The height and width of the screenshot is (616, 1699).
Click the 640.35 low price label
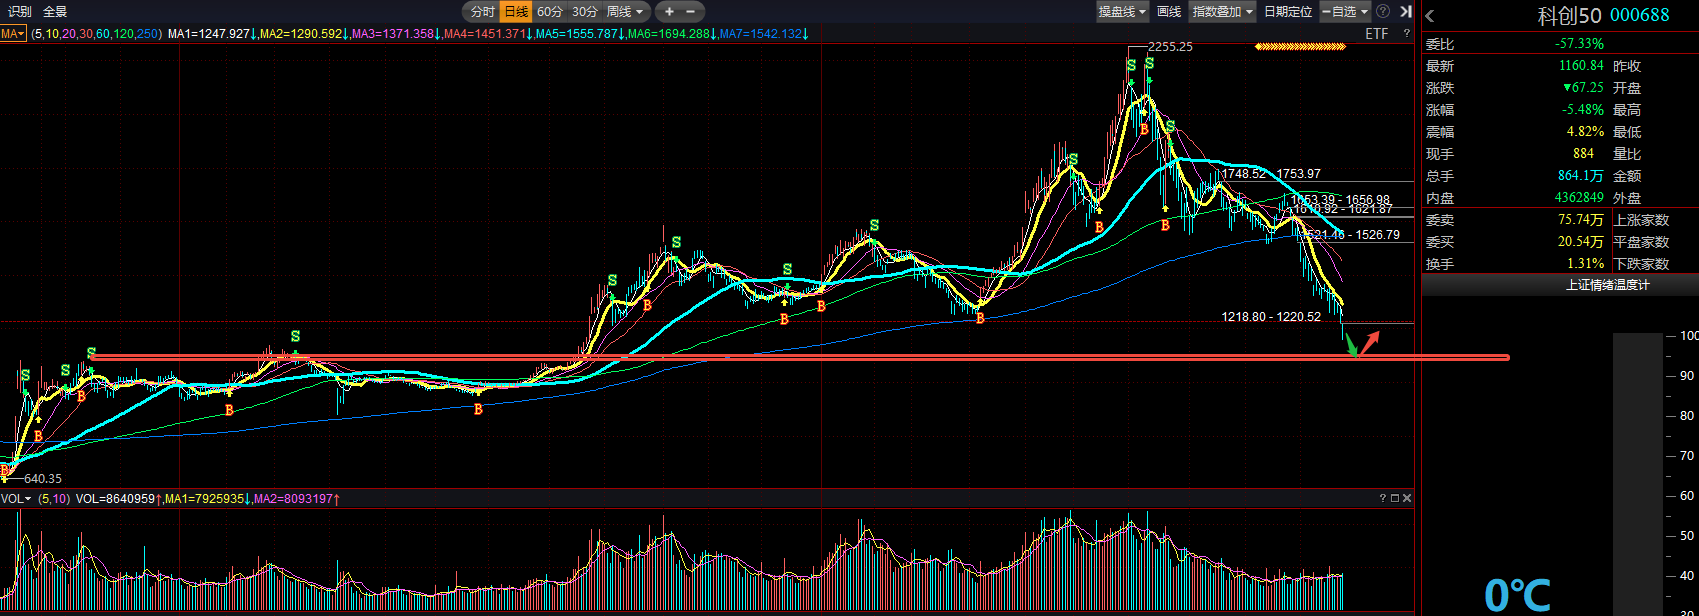[x=43, y=479]
